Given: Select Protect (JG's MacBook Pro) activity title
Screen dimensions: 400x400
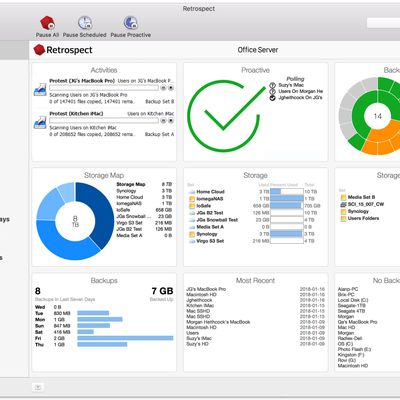Looking at the screenshot, I should pos(82,81).
